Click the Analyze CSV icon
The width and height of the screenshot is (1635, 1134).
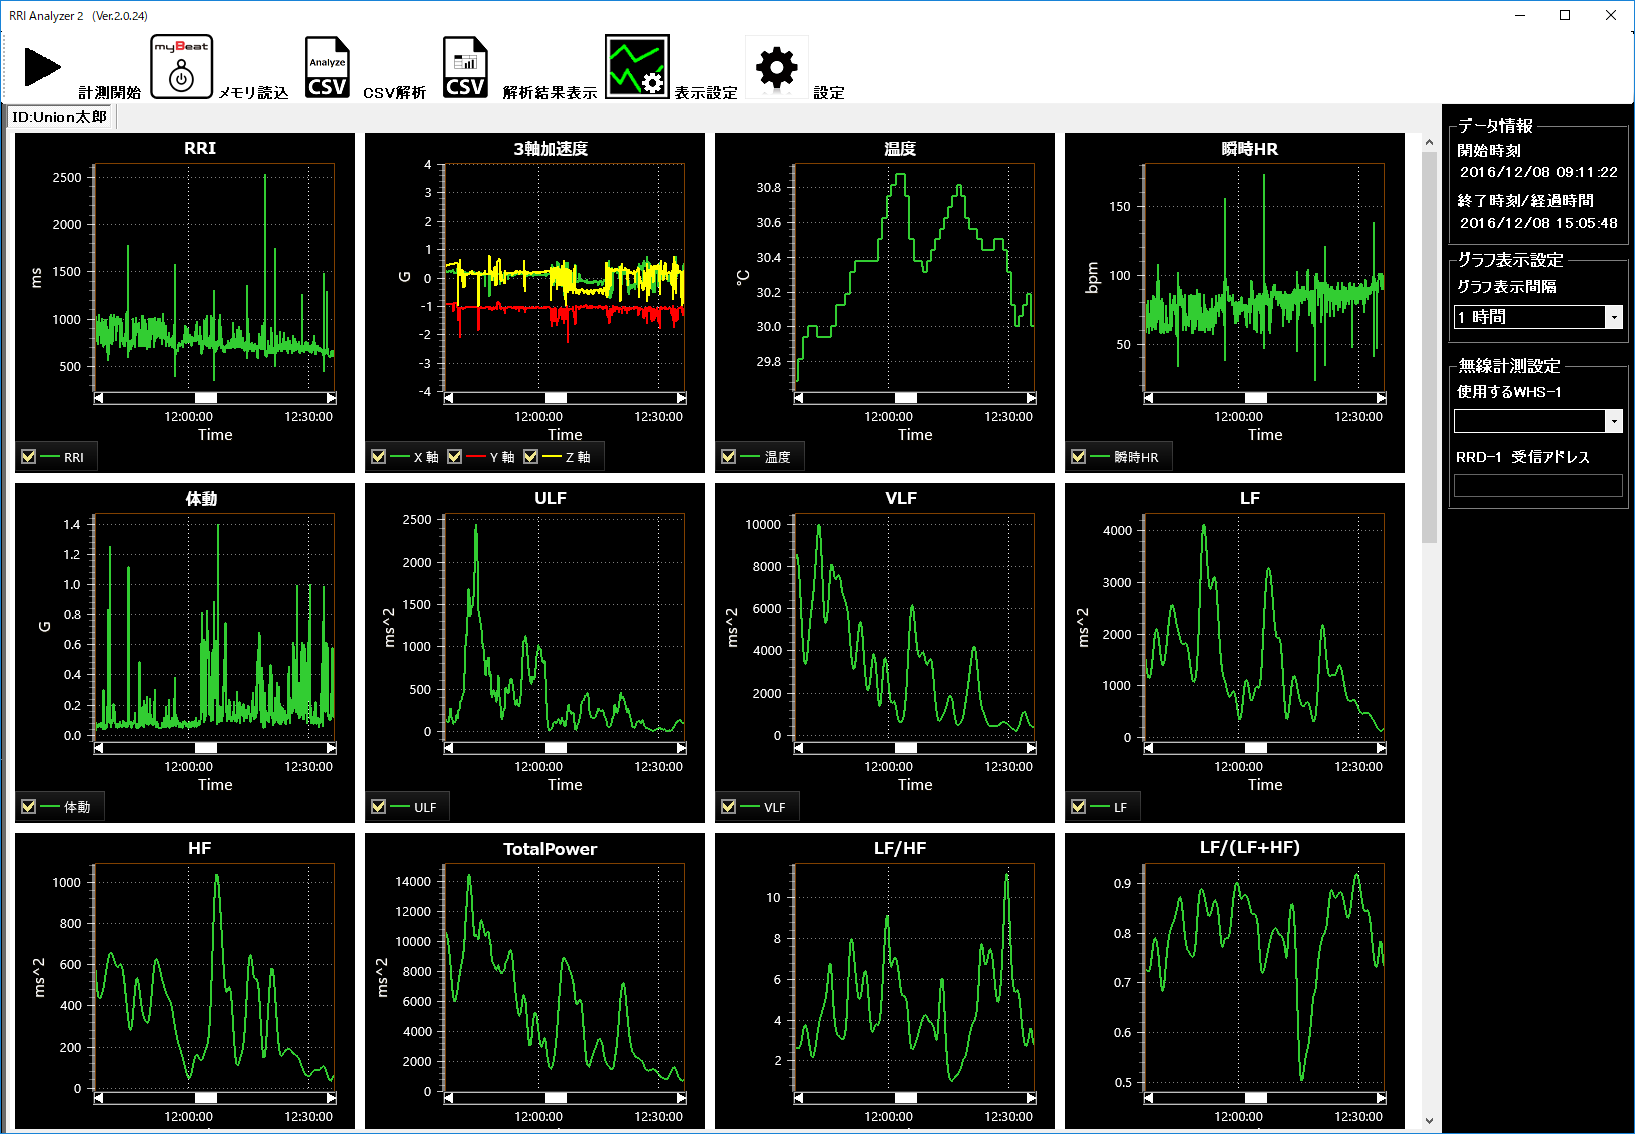point(327,67)
